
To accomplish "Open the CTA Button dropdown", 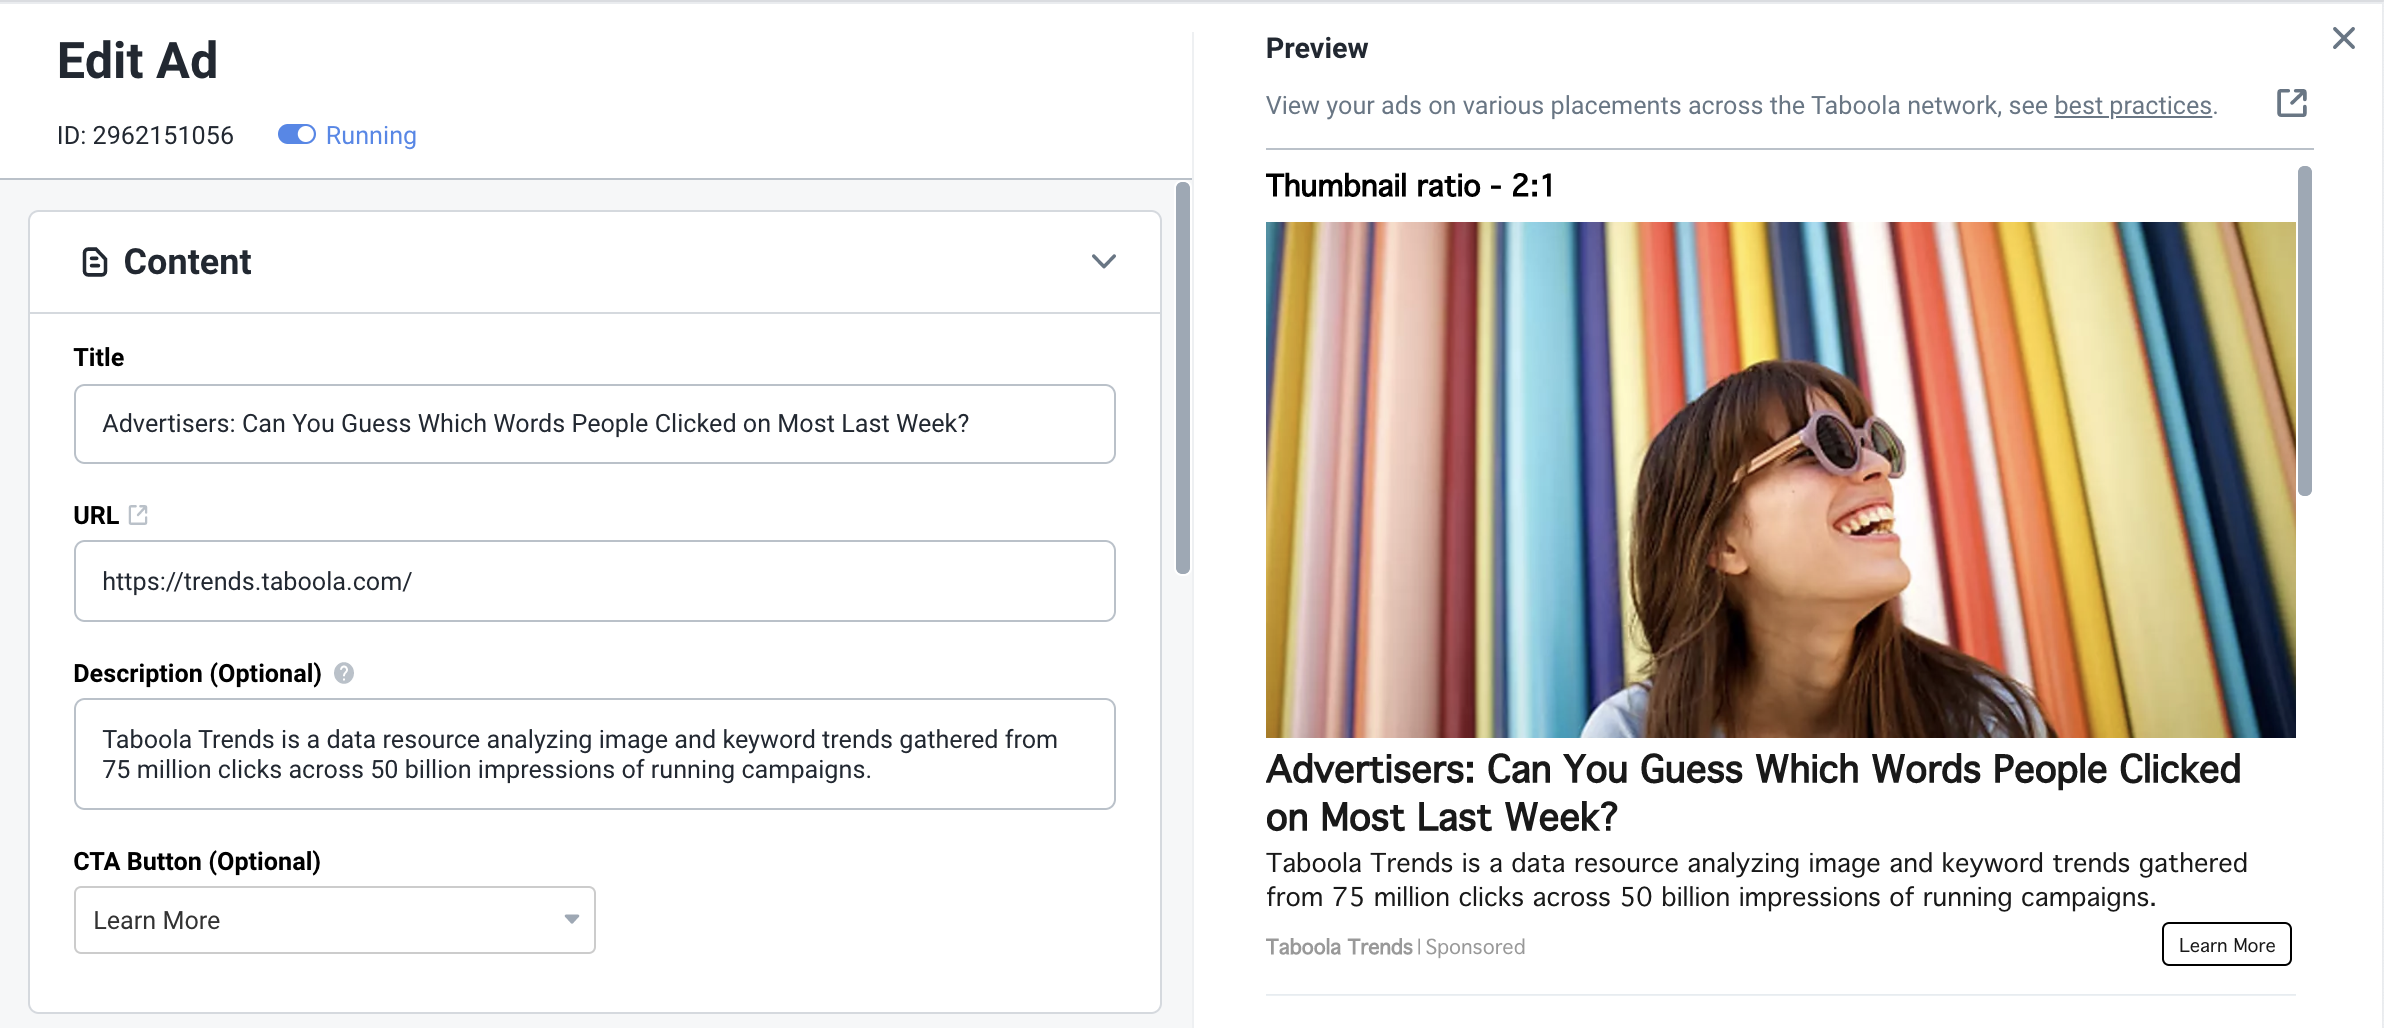I will point(335,920).
